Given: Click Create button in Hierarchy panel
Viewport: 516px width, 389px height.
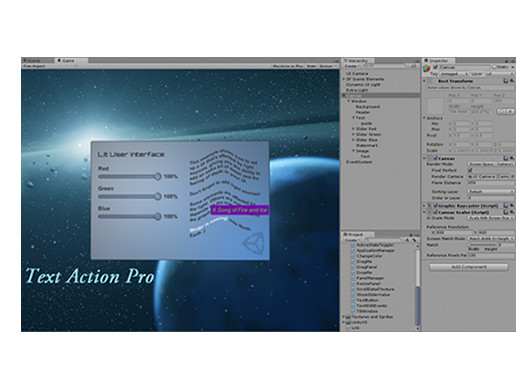Looking at the screenshot, I should 351,66.
